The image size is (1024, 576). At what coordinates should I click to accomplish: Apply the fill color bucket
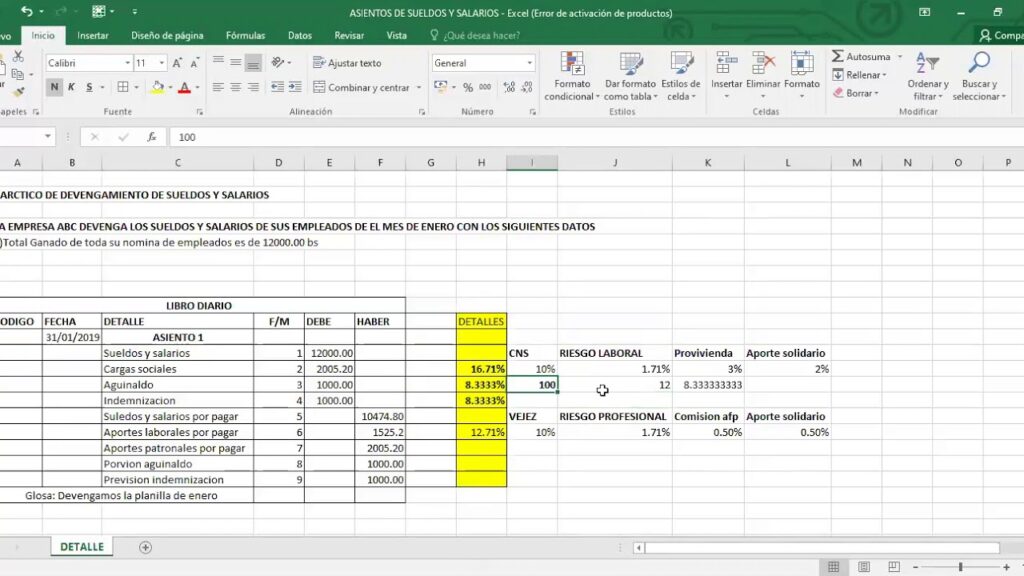[157, 87]
